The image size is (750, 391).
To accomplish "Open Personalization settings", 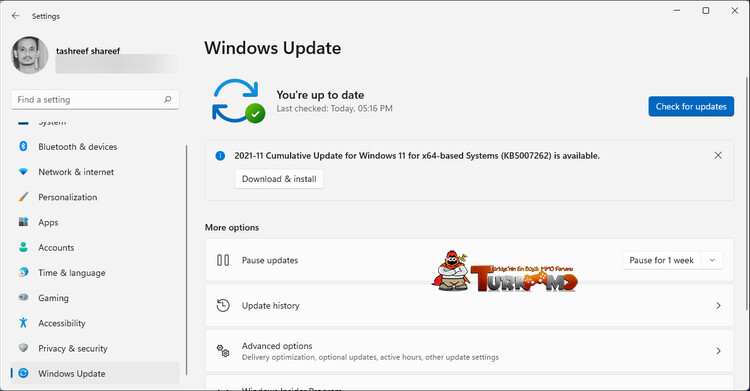I will pyautogui.click(x=95, y=197).
